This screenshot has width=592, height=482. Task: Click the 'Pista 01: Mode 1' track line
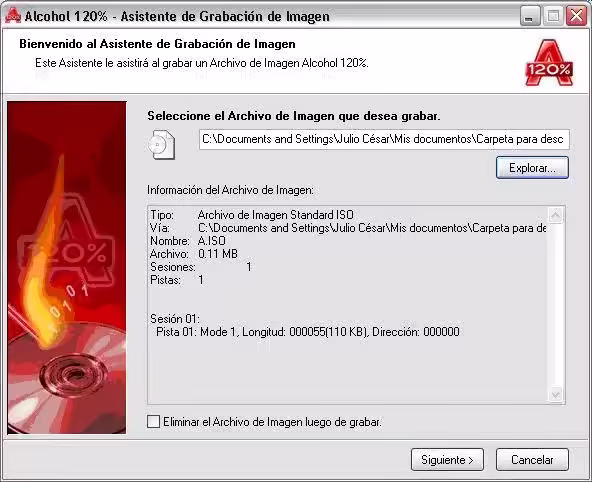pos(308,332)
